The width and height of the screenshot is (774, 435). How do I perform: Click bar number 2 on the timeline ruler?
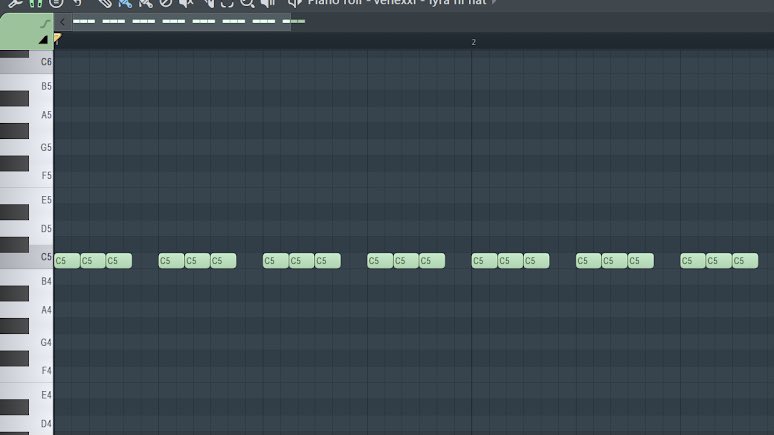[473, 42]
